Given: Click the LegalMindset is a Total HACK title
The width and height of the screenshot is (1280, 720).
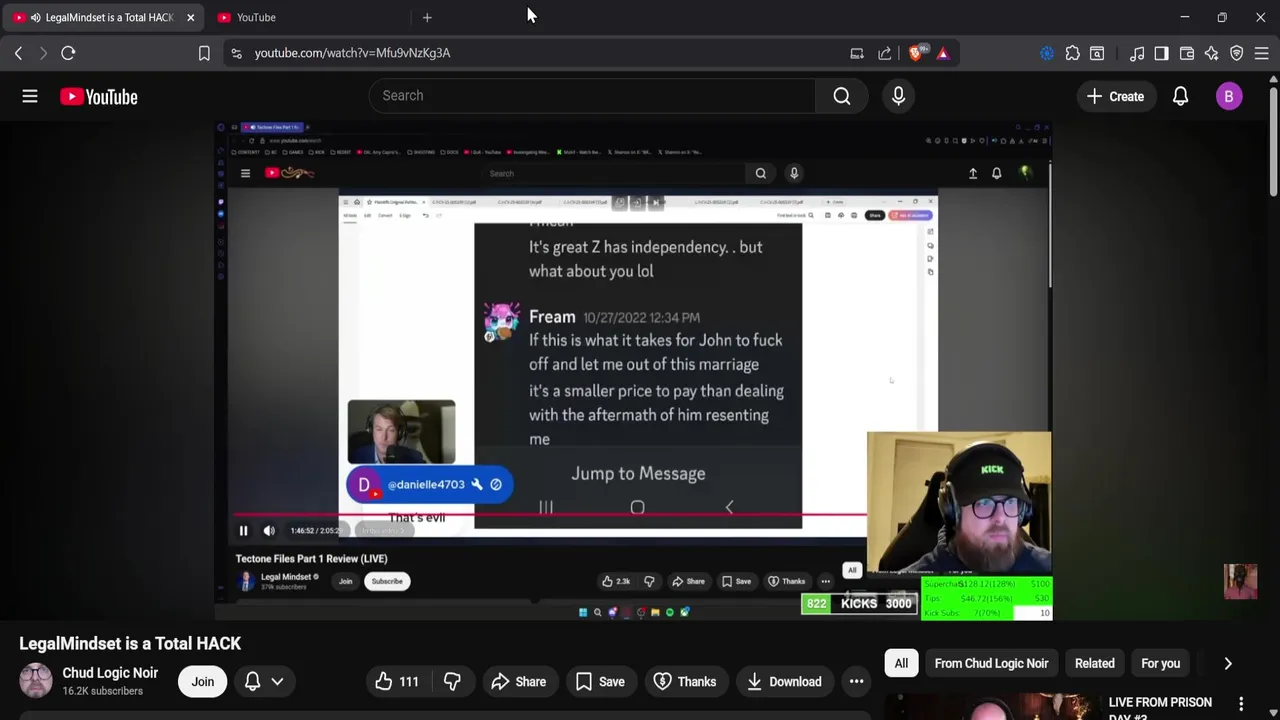Looking at the screenshot, I should click(130, 643).
